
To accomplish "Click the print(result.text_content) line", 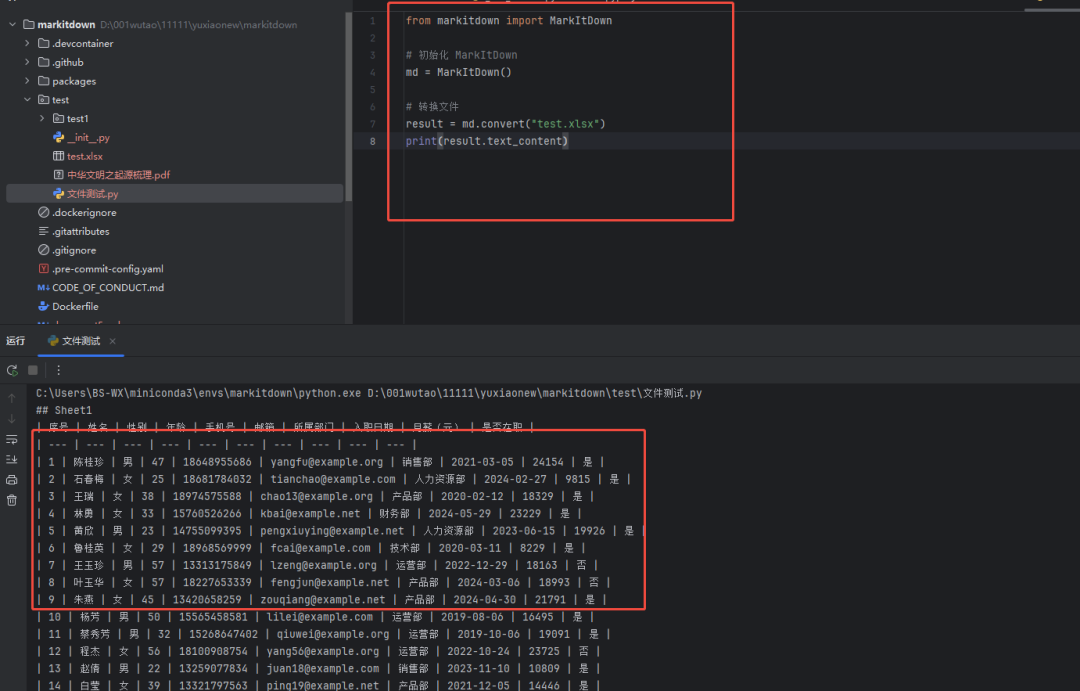I will pos(487,141).
